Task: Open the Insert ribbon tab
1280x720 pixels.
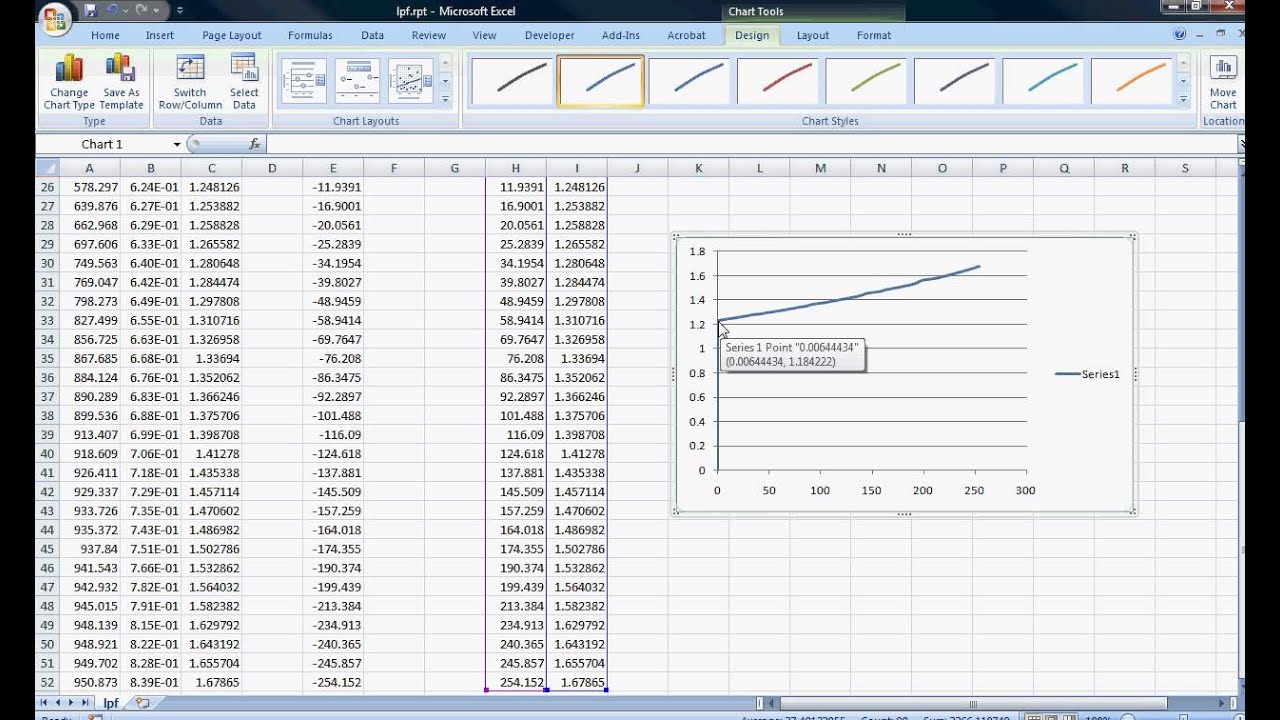Action: [x=160, y=35]
